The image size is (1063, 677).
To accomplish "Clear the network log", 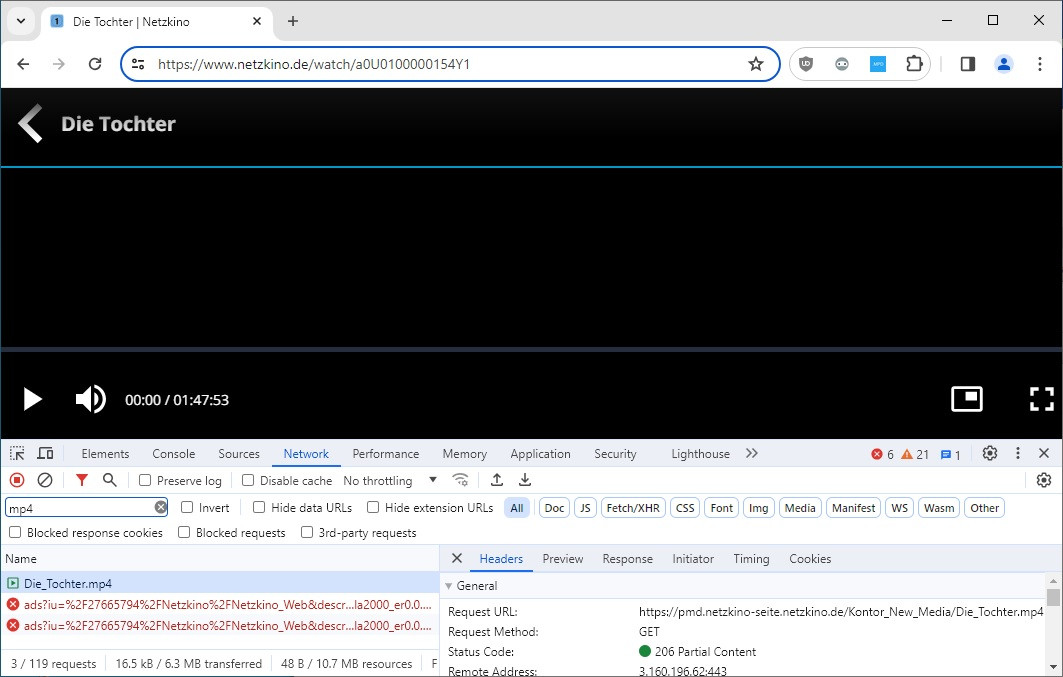I will pyautogui.click(x=45, y=481).
